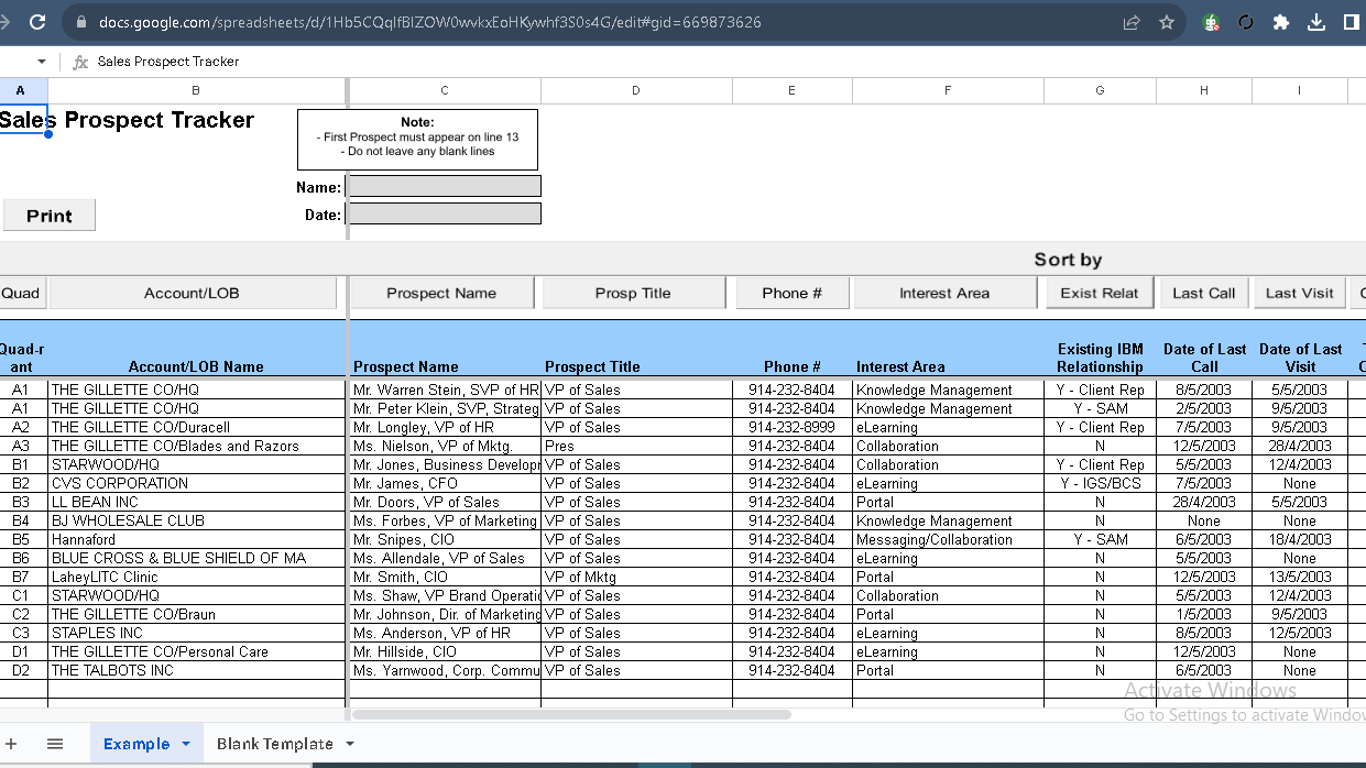Toggle the browser side panel icon

coord(1352,22)
